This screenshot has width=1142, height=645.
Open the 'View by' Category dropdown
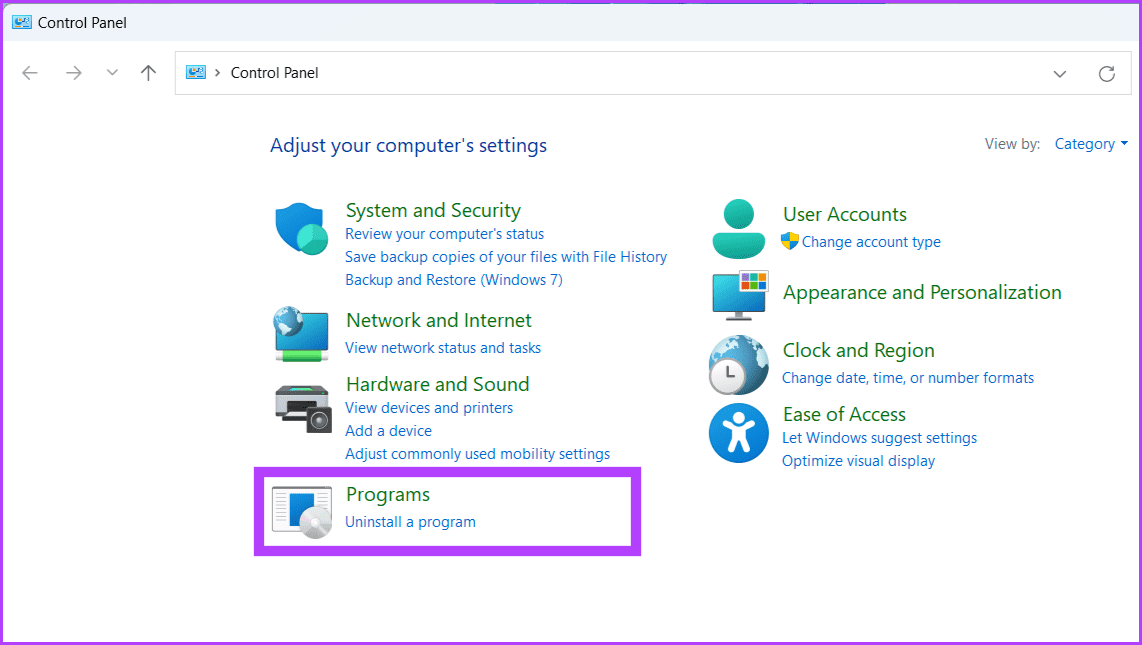pyautogui.click(x=1091, y=143)
